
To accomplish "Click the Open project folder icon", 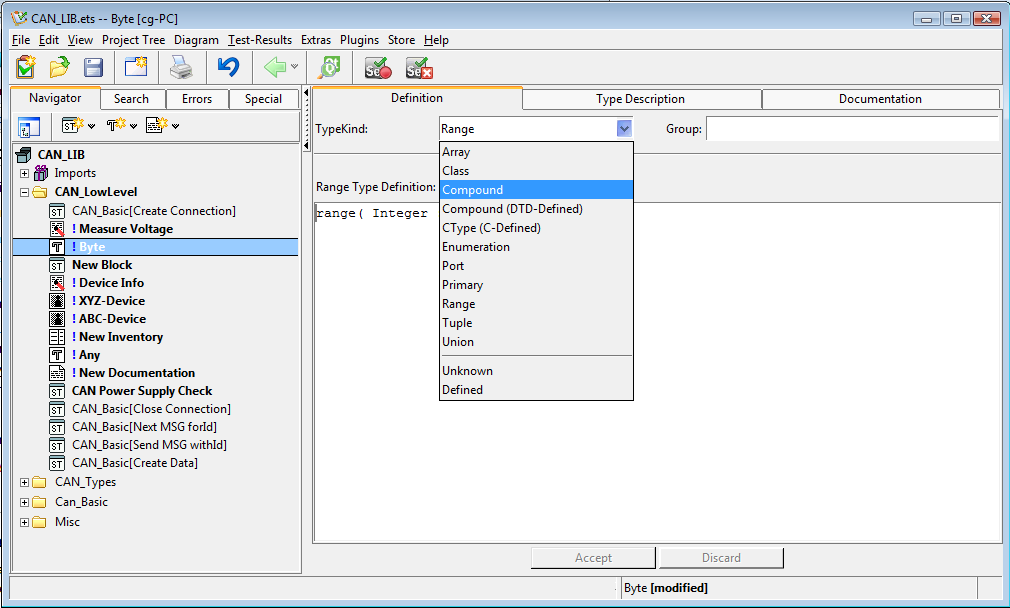I will coord(59,68).
